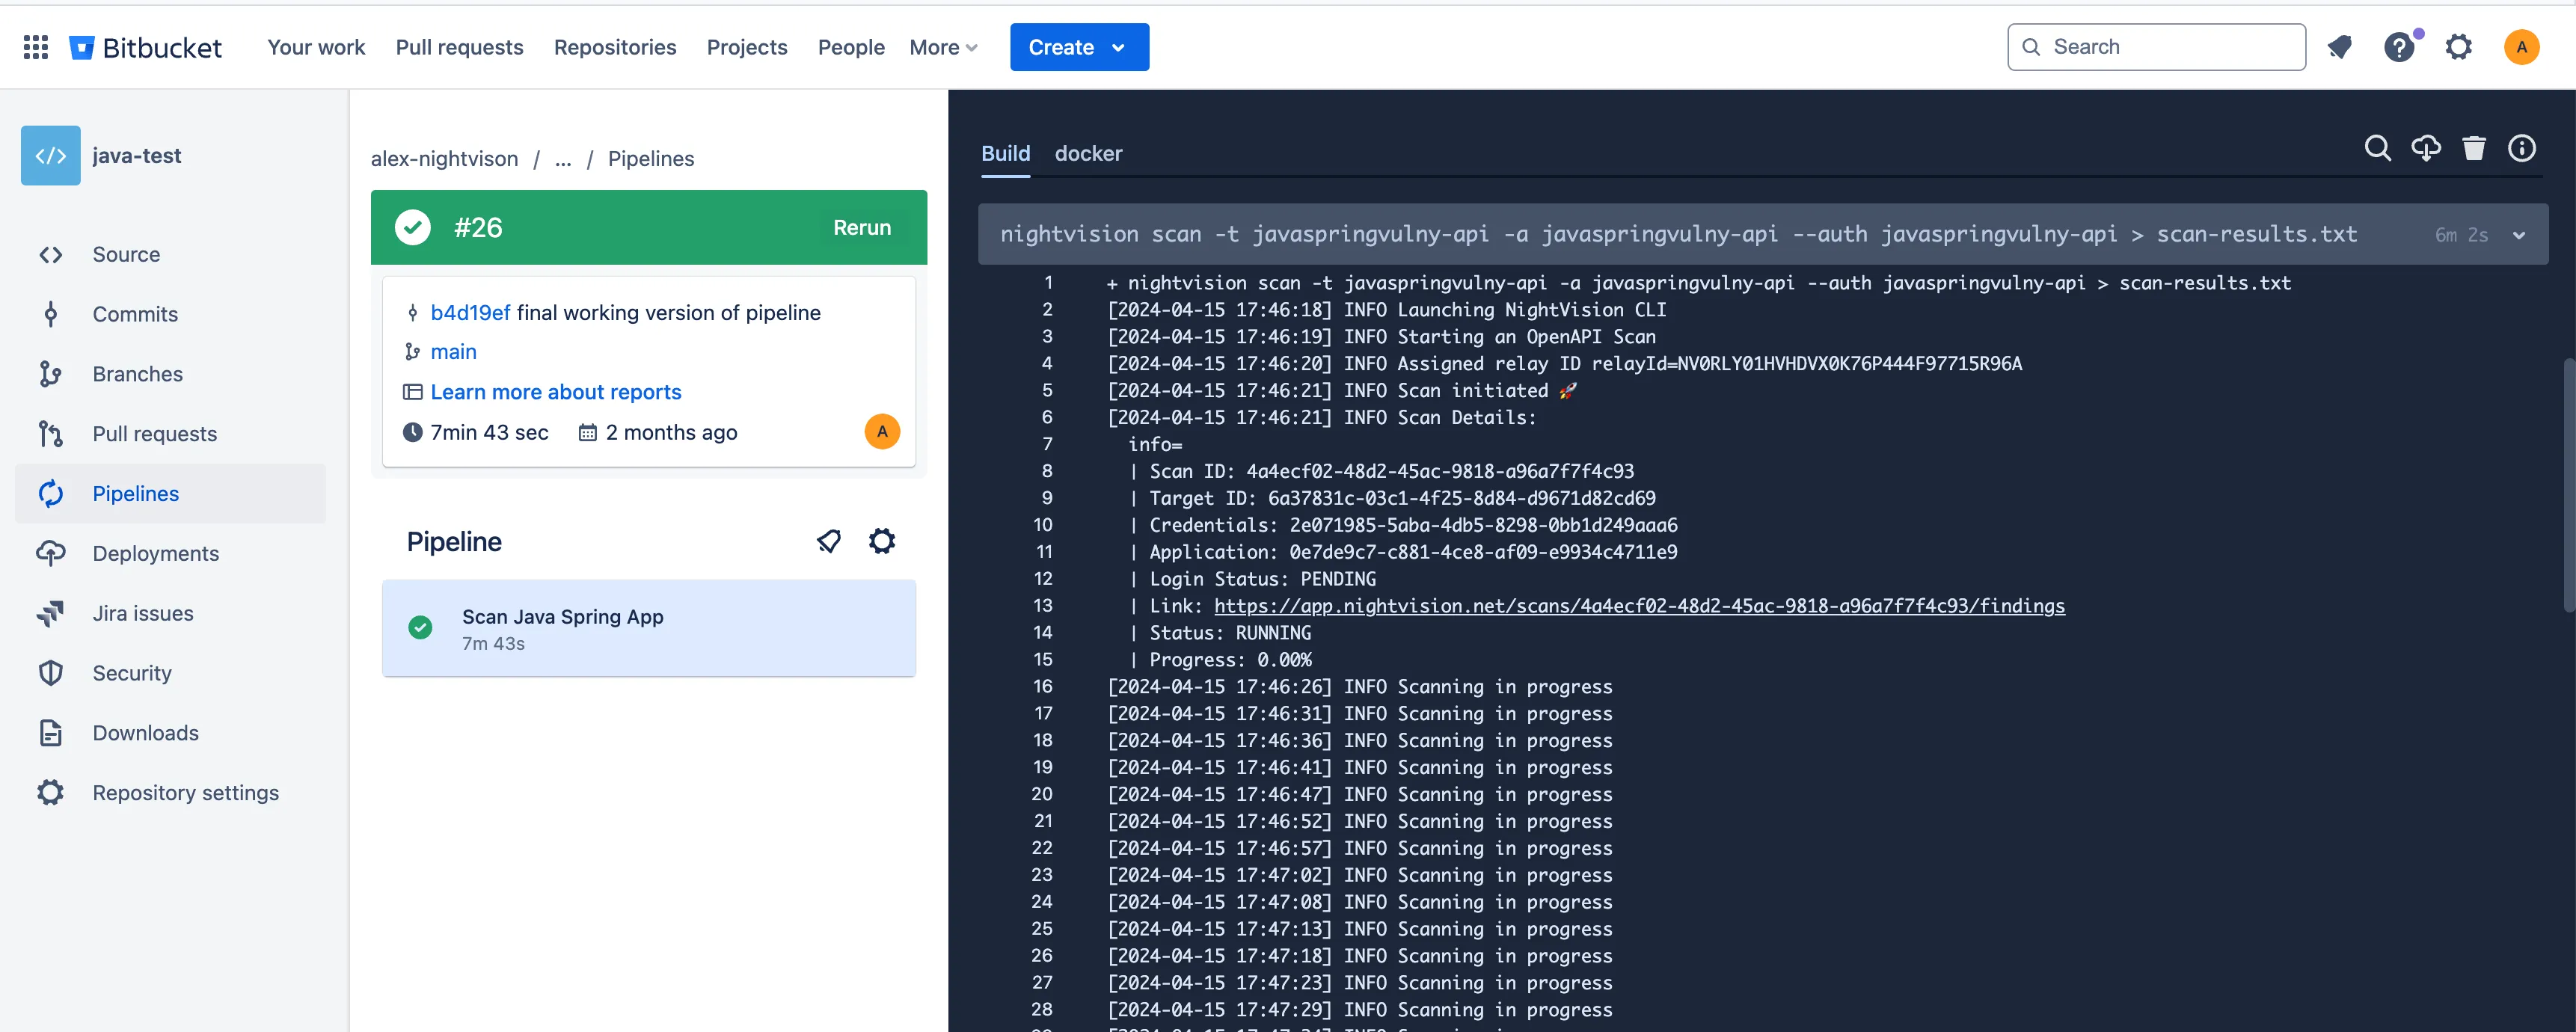Open the user avatar menu at top right
This screenshot has height=1032, width=2576.
(2521, 47)
